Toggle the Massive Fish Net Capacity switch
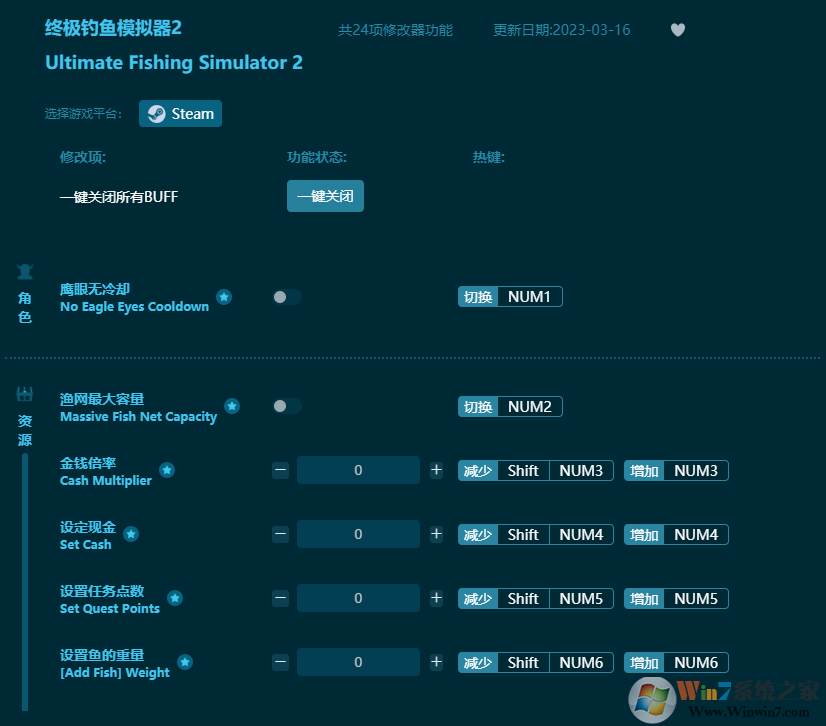 point(286,406)
